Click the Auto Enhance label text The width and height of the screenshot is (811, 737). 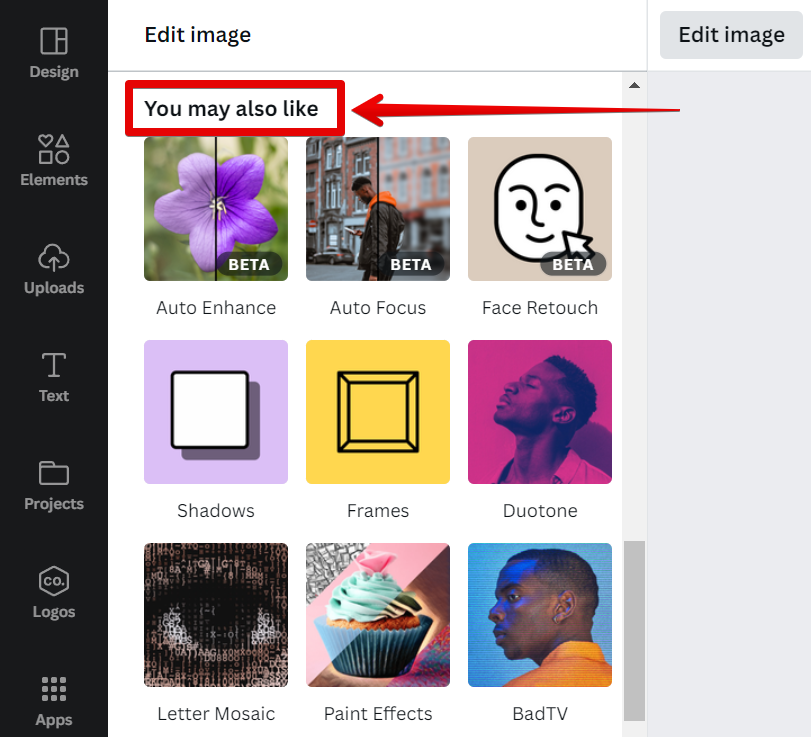(216, 308)
